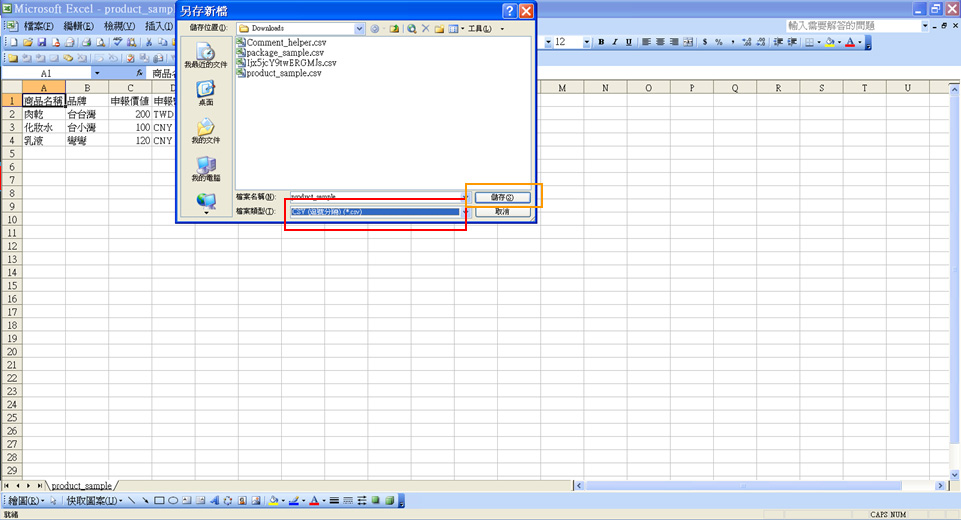Switch to the product_sample sheet tab

pyautogui.click(x=82, y=486)
